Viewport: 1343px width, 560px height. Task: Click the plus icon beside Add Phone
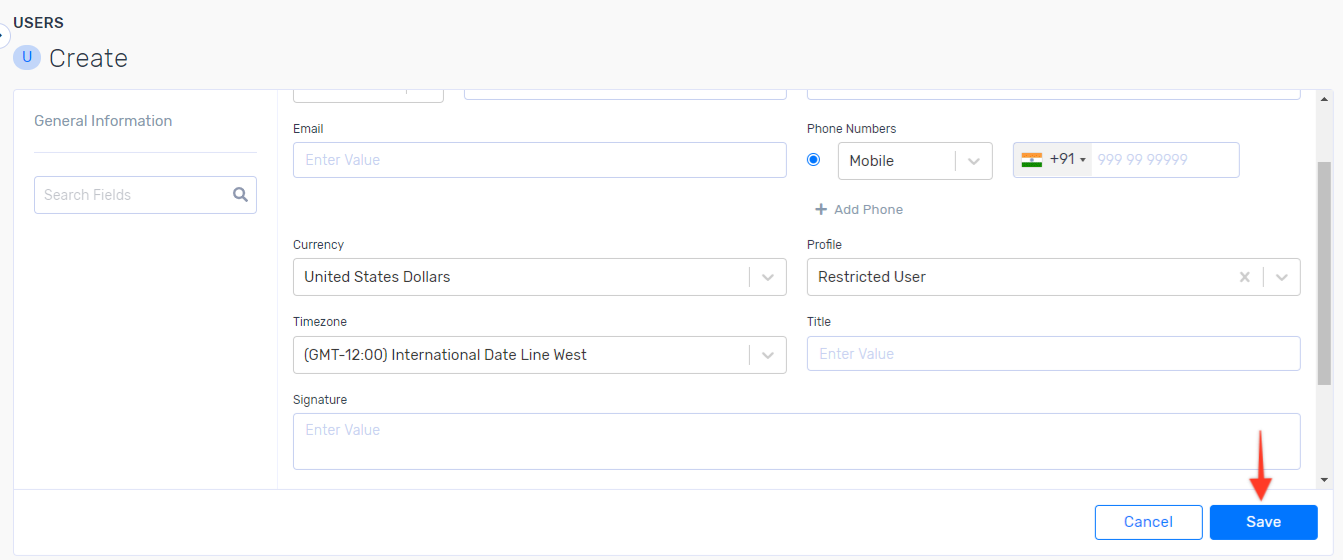(821, 210)
